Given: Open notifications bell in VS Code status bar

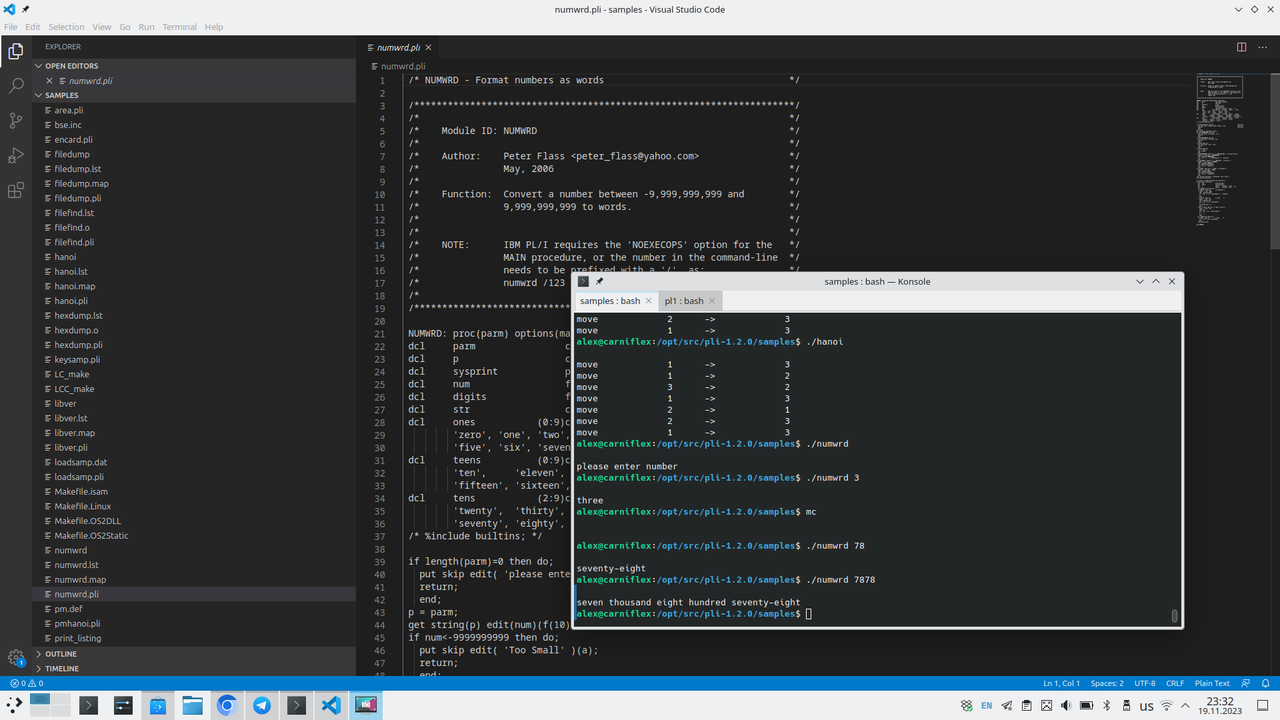Looking at the screenshot, I should pyautogui.click(x=1266, y=684).
